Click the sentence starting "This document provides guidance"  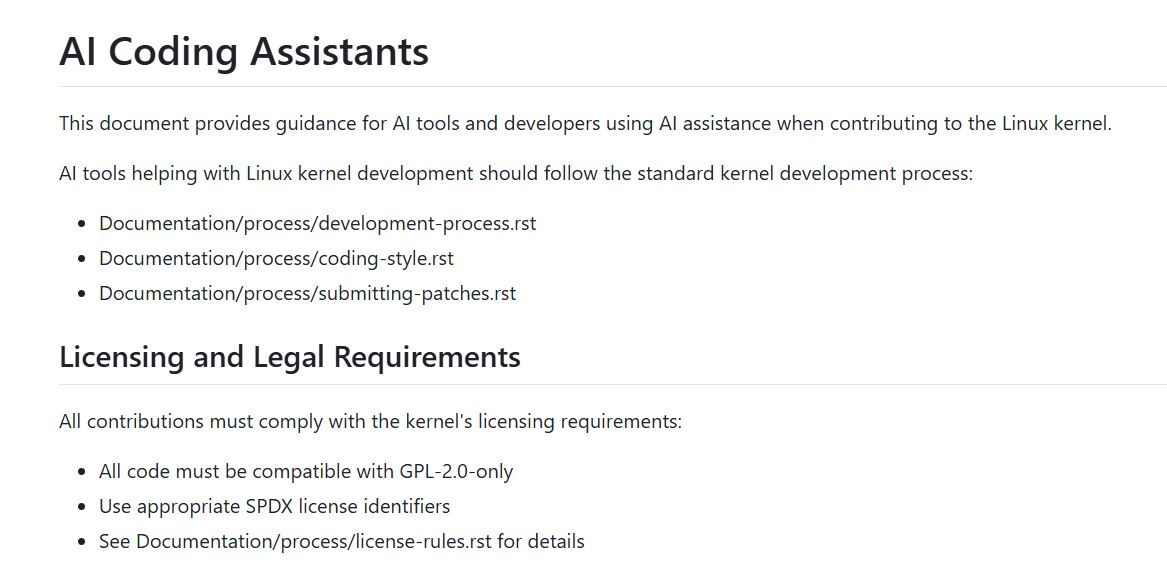pyautogui.click(x=585, y=124)
